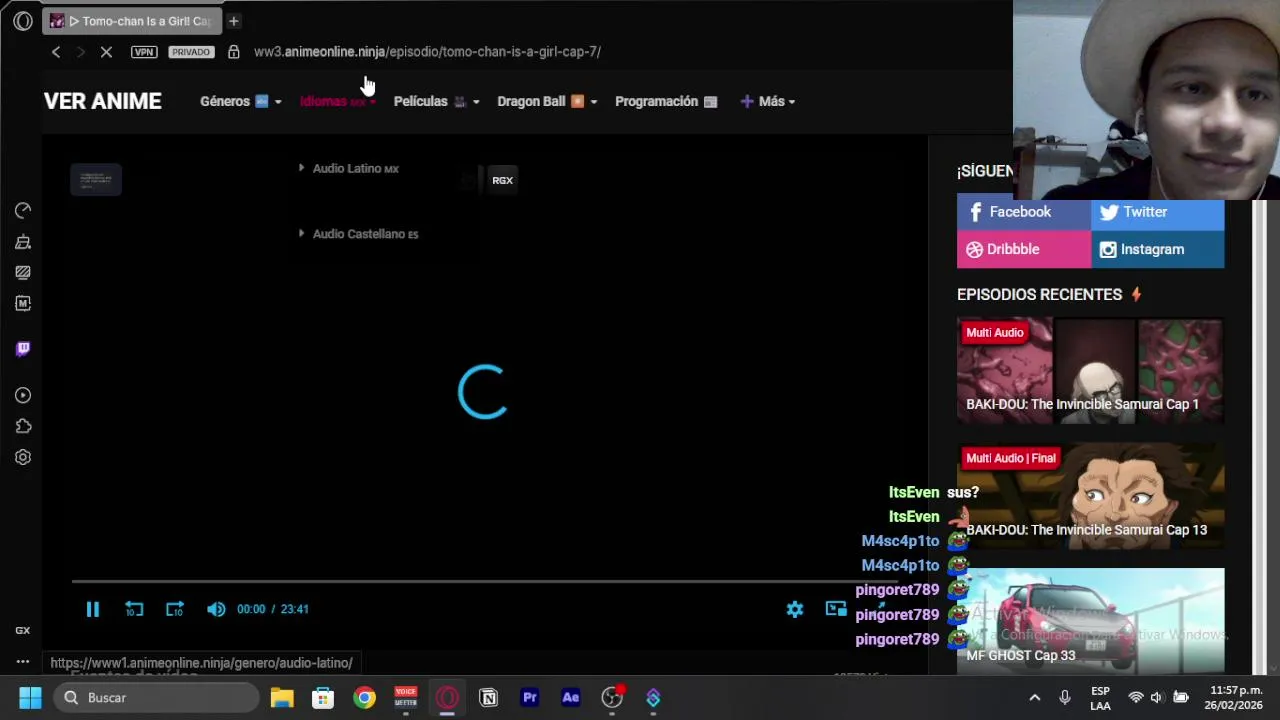Toggle the VPN badge

[144, 52]
